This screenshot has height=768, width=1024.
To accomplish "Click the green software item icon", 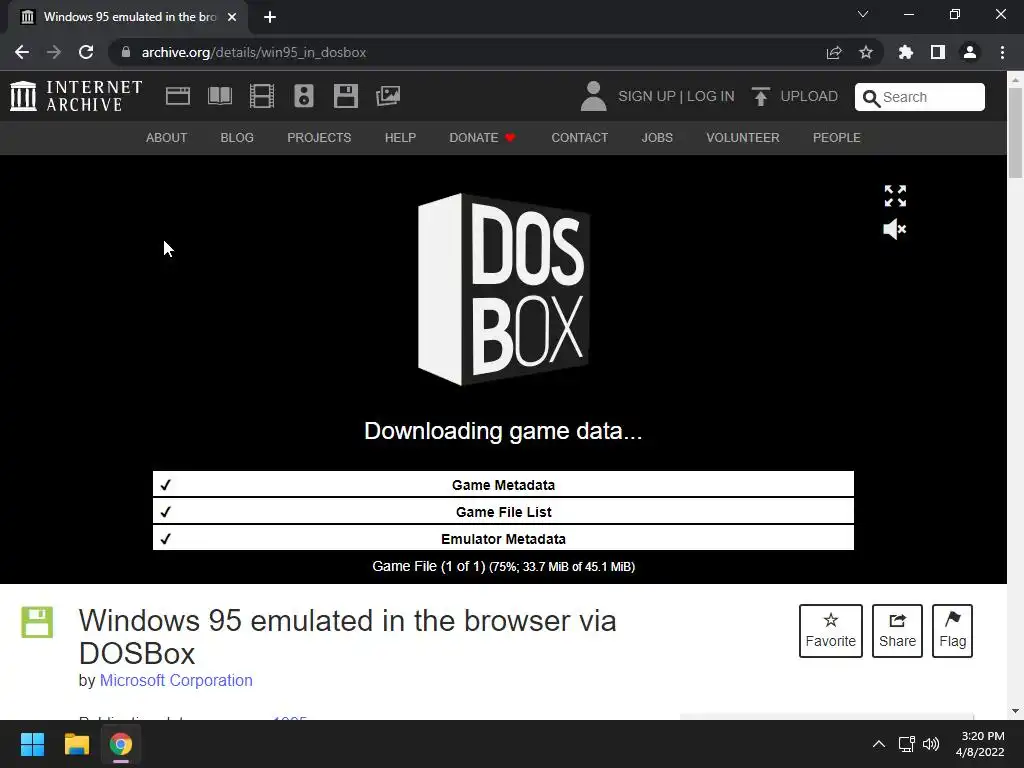I will point(37,622).
